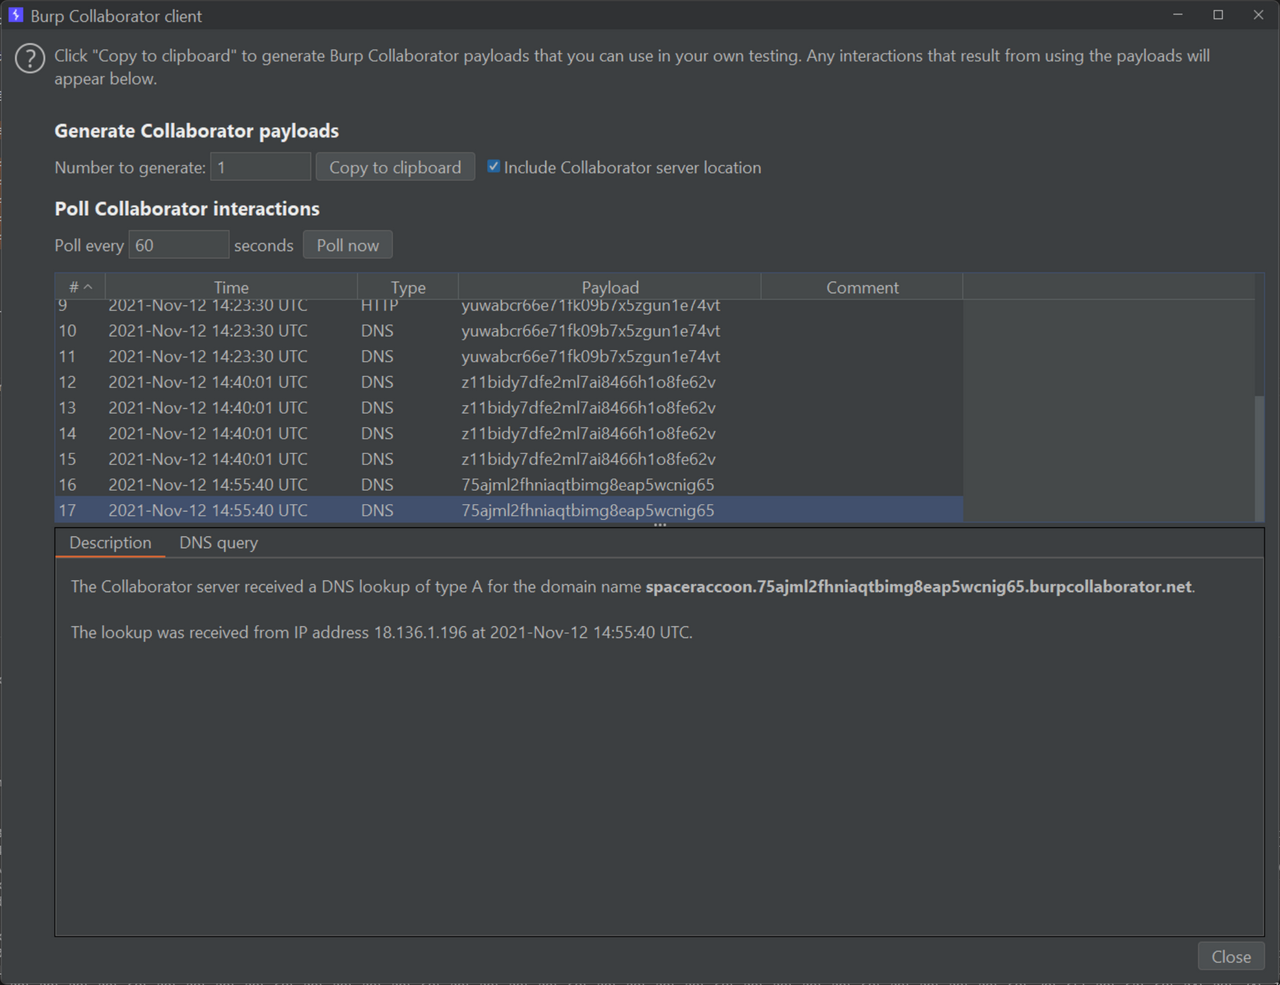Select the Description tab

tap(110, 542)
